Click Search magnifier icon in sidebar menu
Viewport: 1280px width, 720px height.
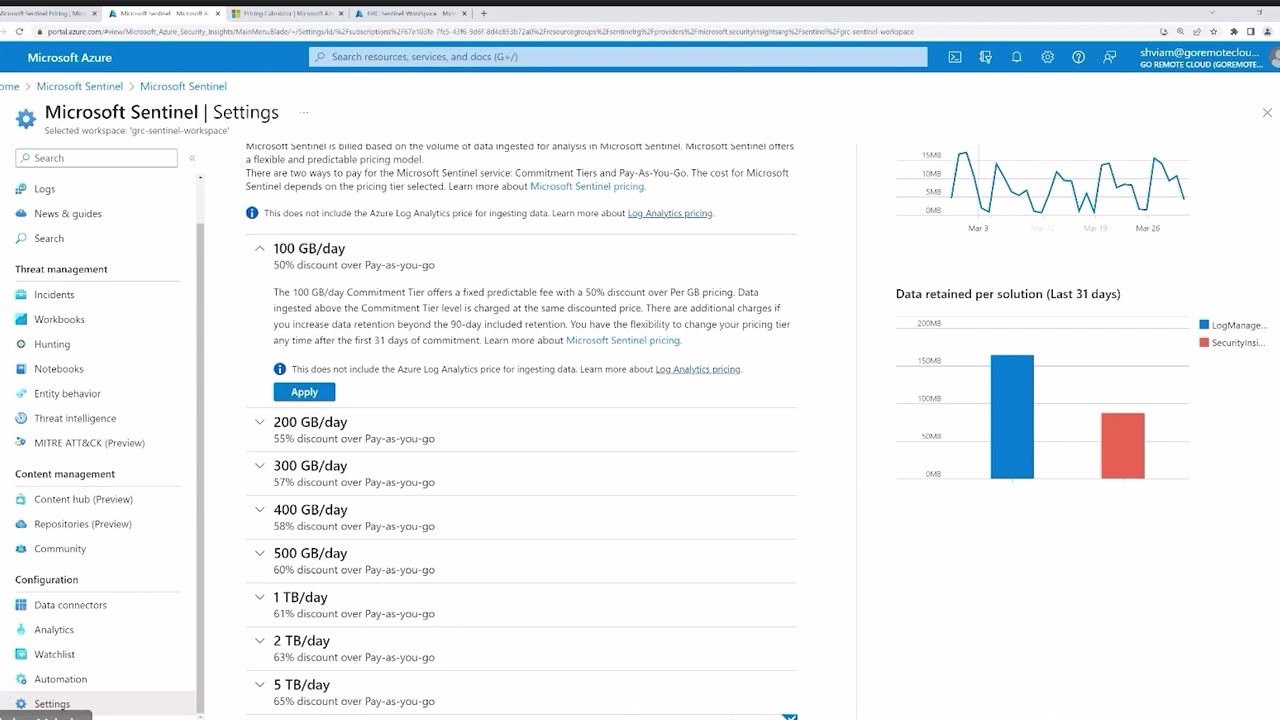(x=21, y=238)
